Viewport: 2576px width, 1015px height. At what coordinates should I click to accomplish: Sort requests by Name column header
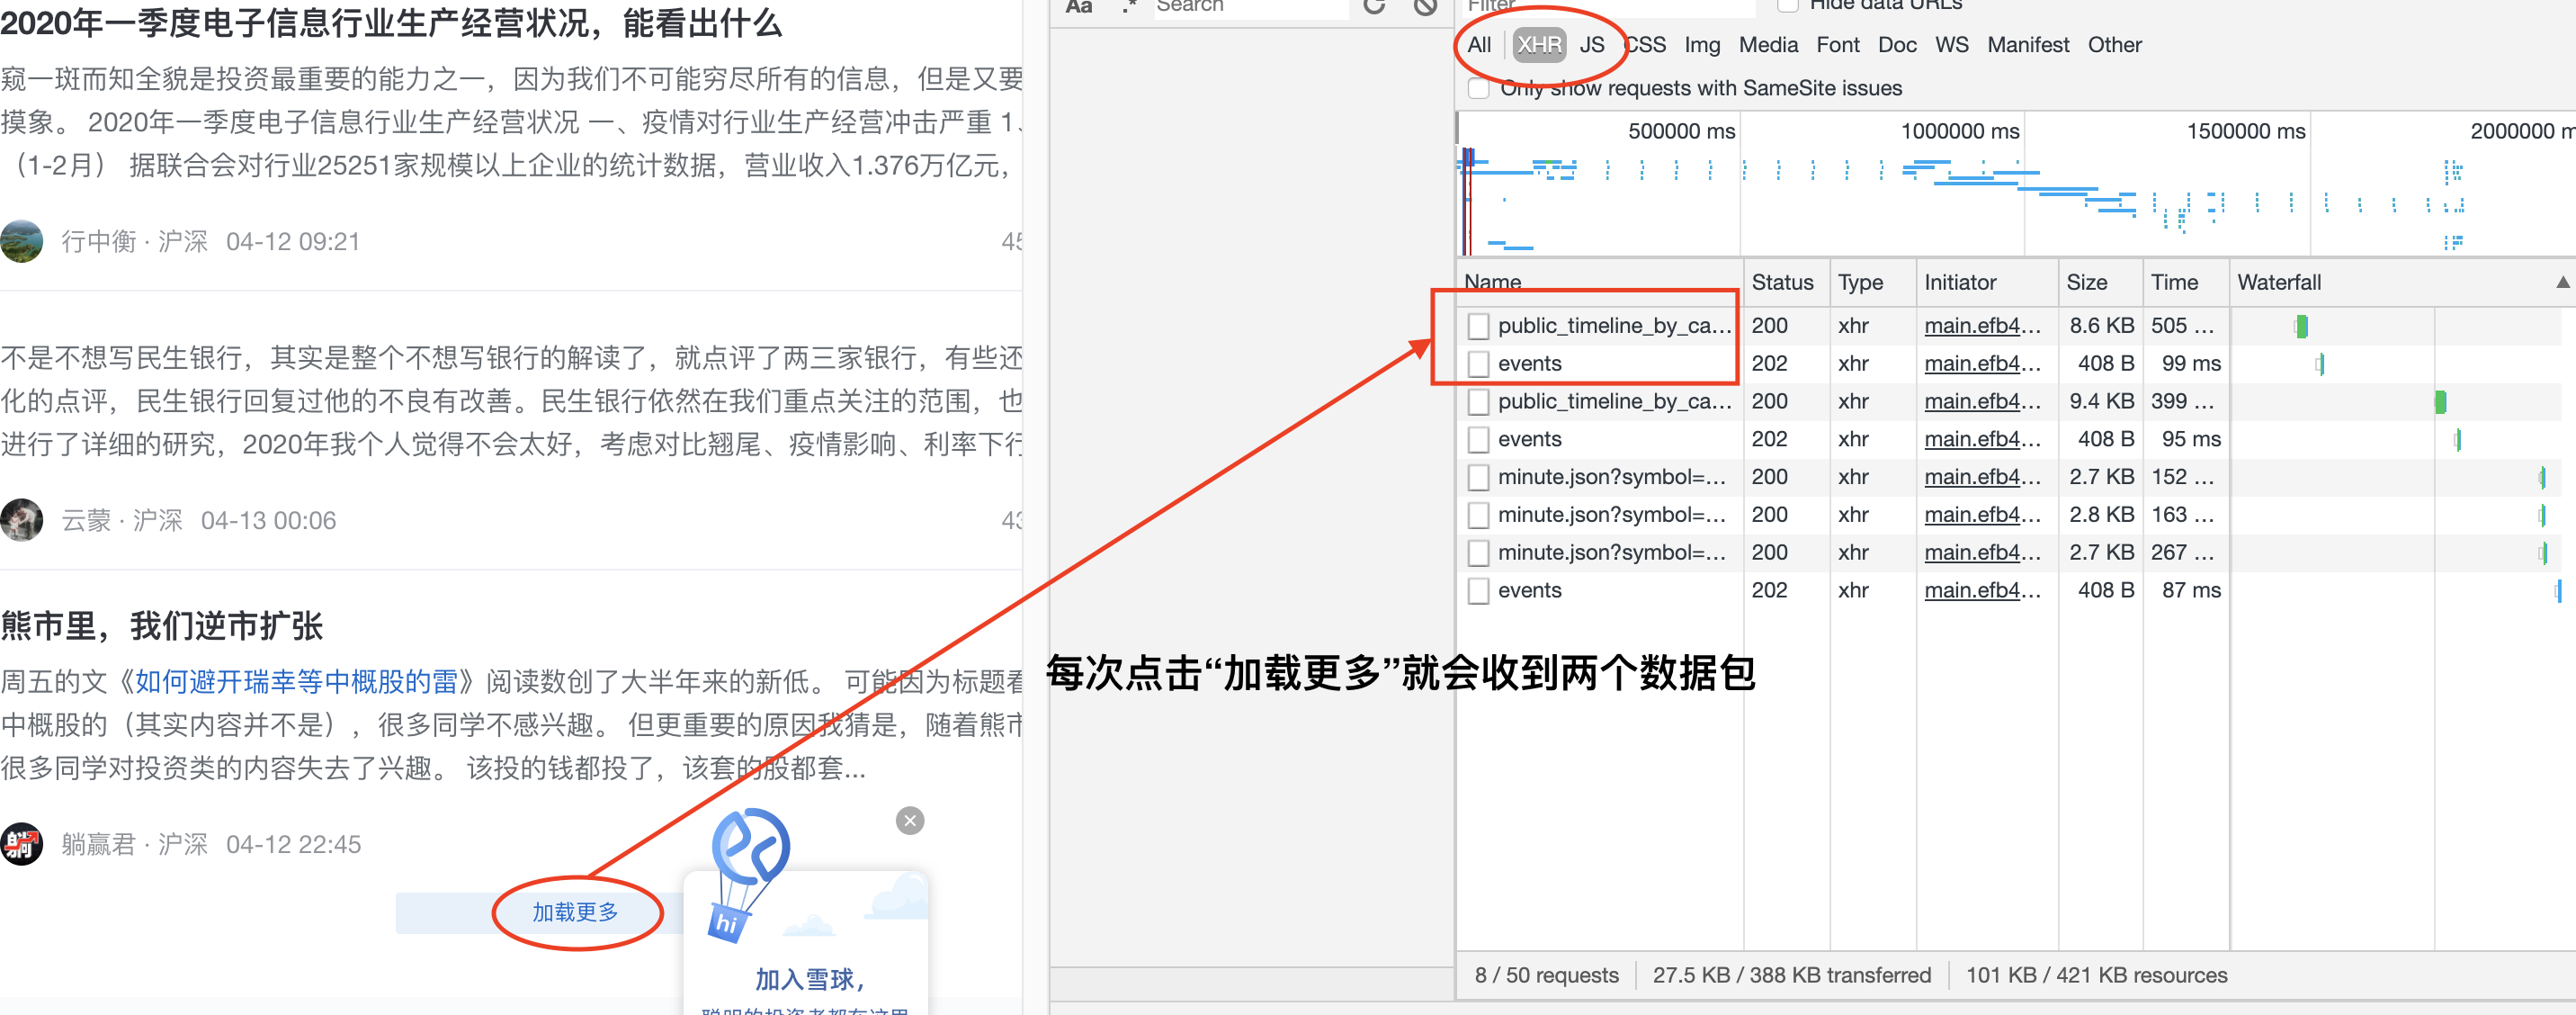[1600, 282]
